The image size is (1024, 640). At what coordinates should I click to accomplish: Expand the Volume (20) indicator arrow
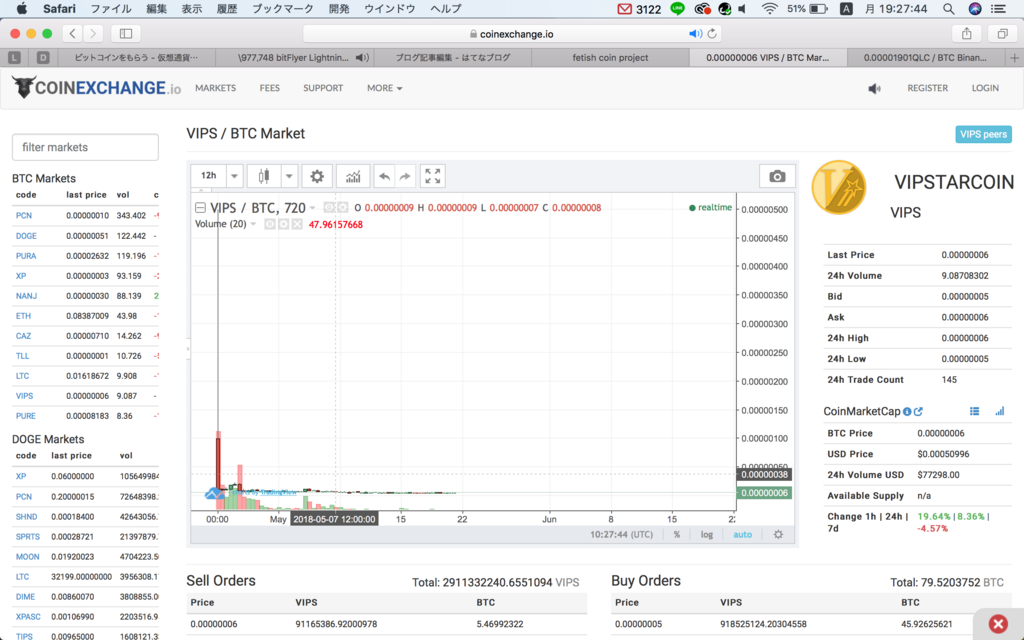pos(253,224)
